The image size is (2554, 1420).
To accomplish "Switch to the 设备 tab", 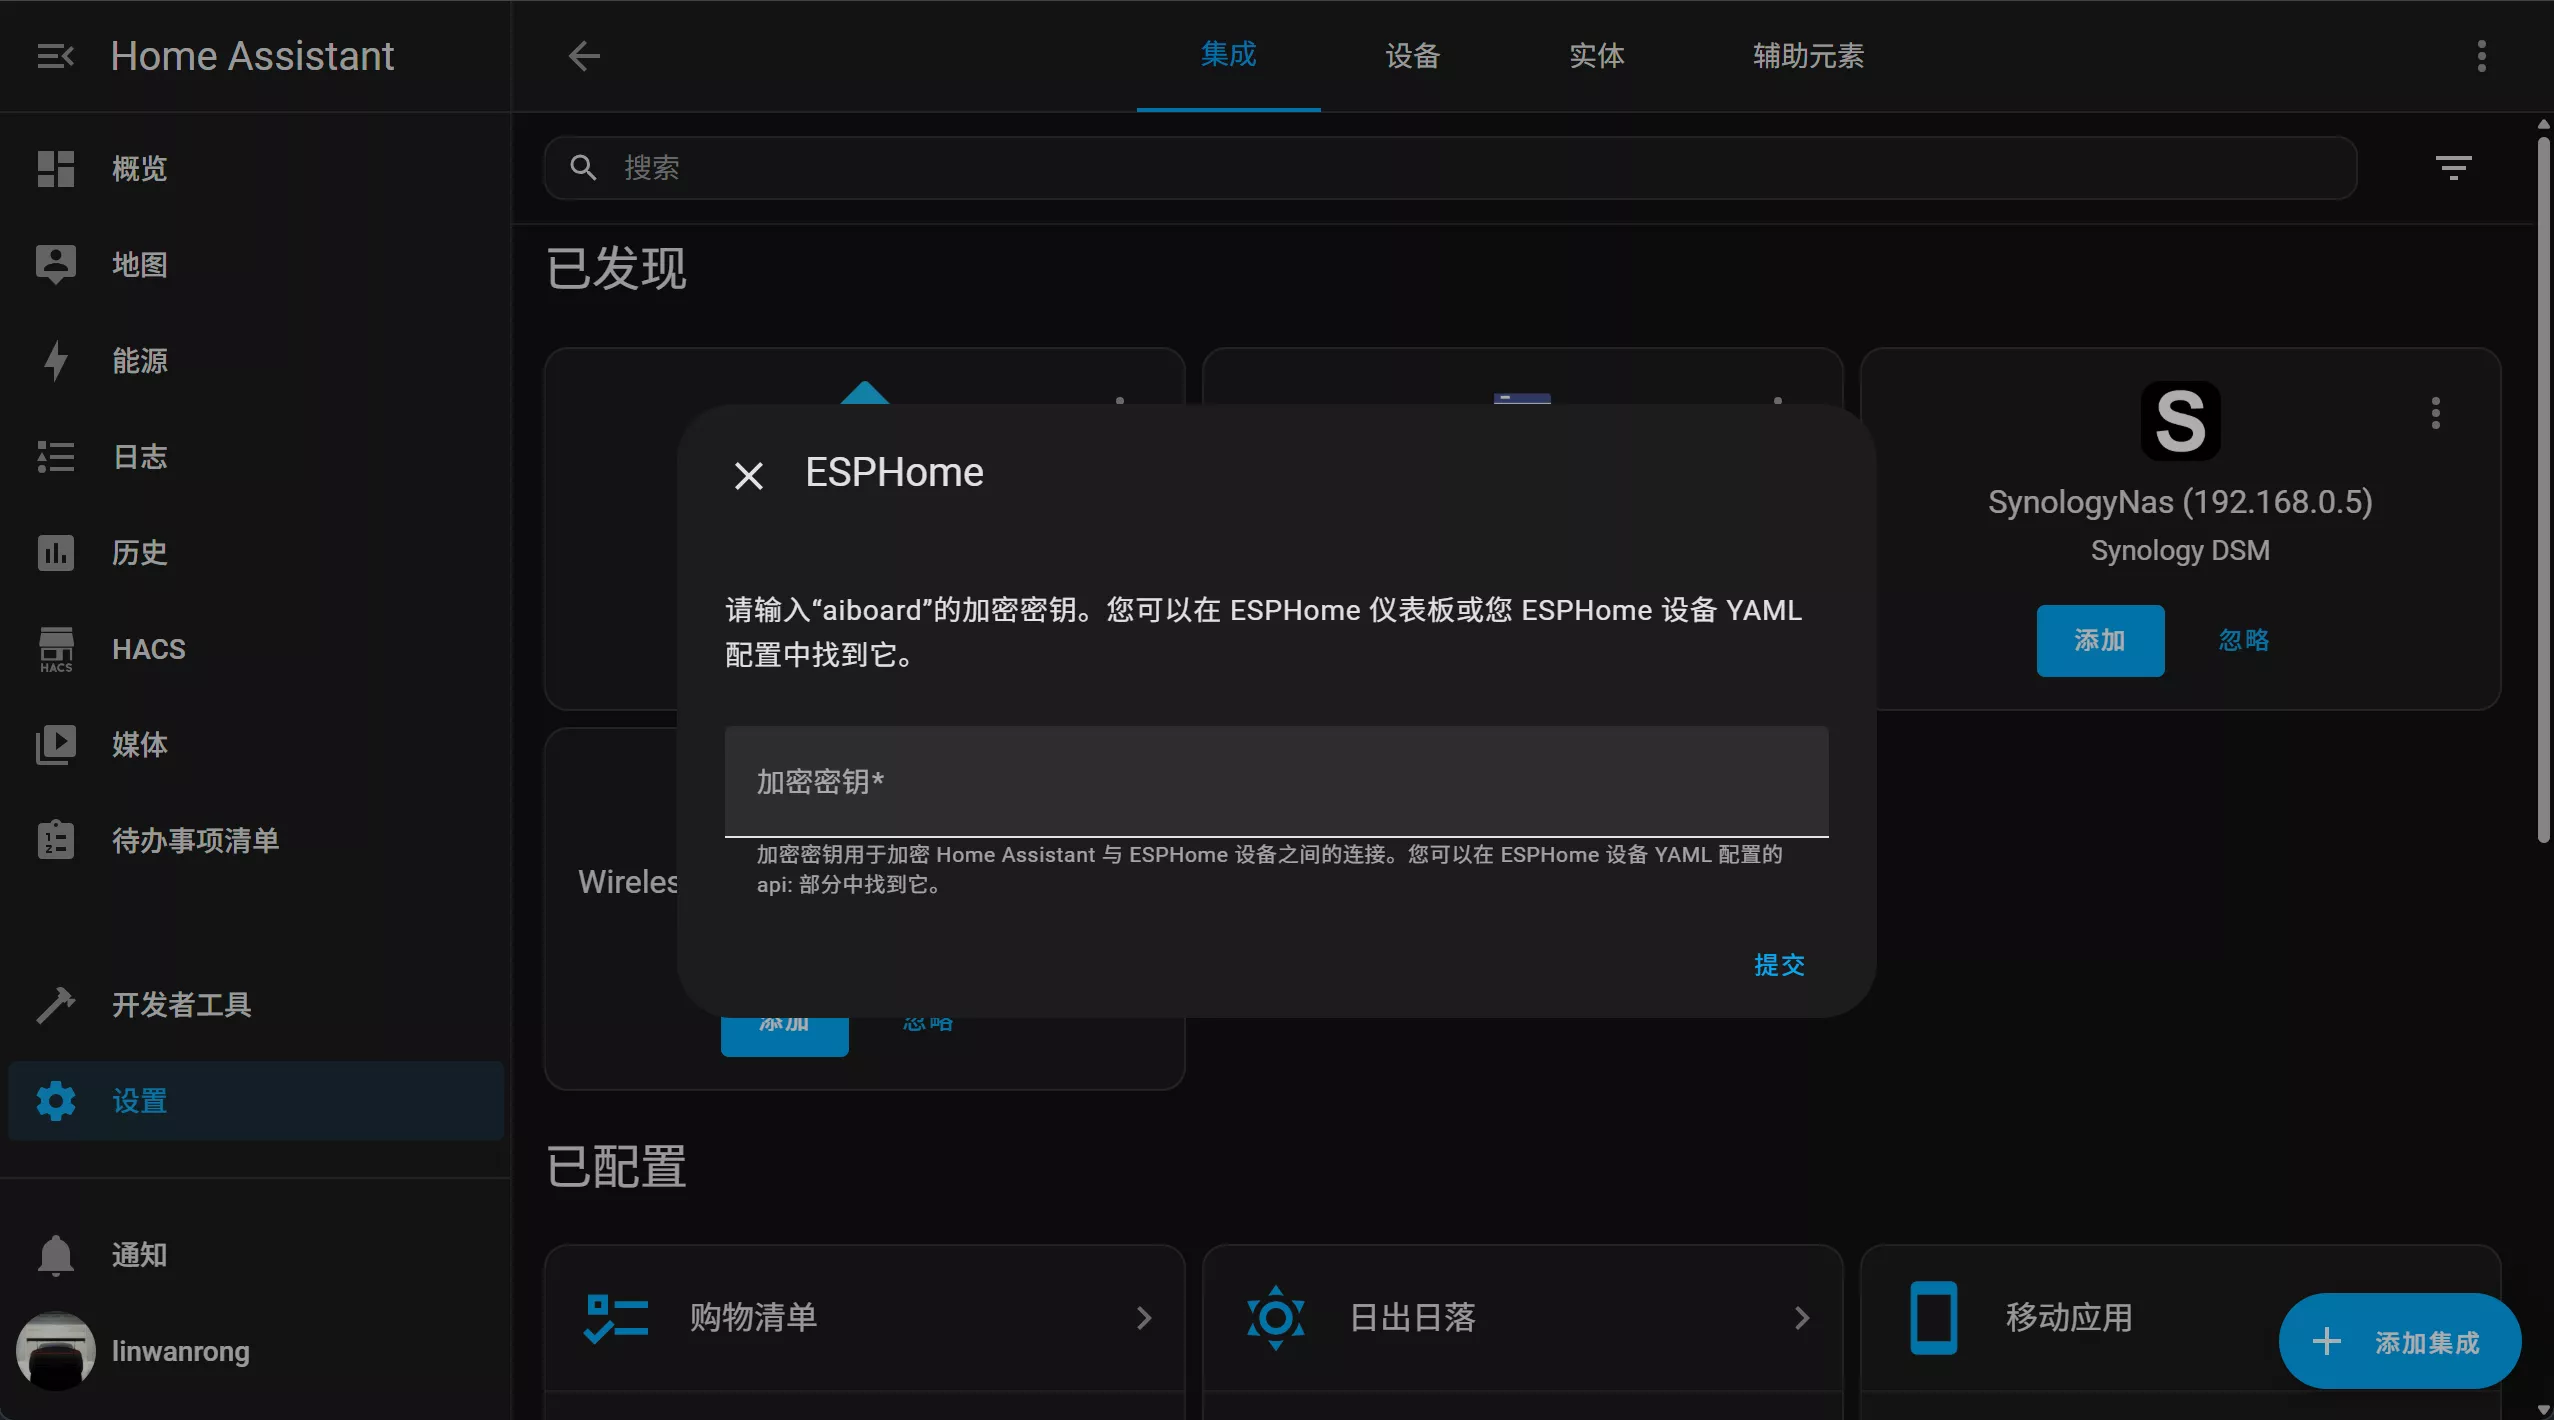I will tap(1412, 56).
